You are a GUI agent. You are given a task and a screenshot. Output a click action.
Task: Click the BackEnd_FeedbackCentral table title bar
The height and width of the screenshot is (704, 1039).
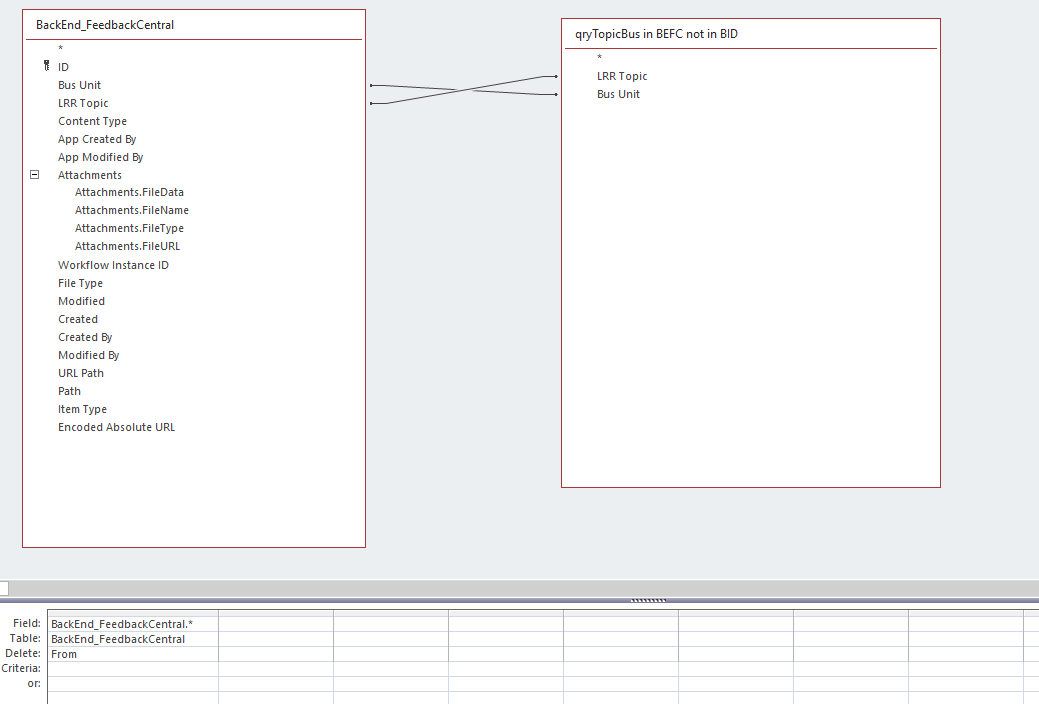(193, 25)
